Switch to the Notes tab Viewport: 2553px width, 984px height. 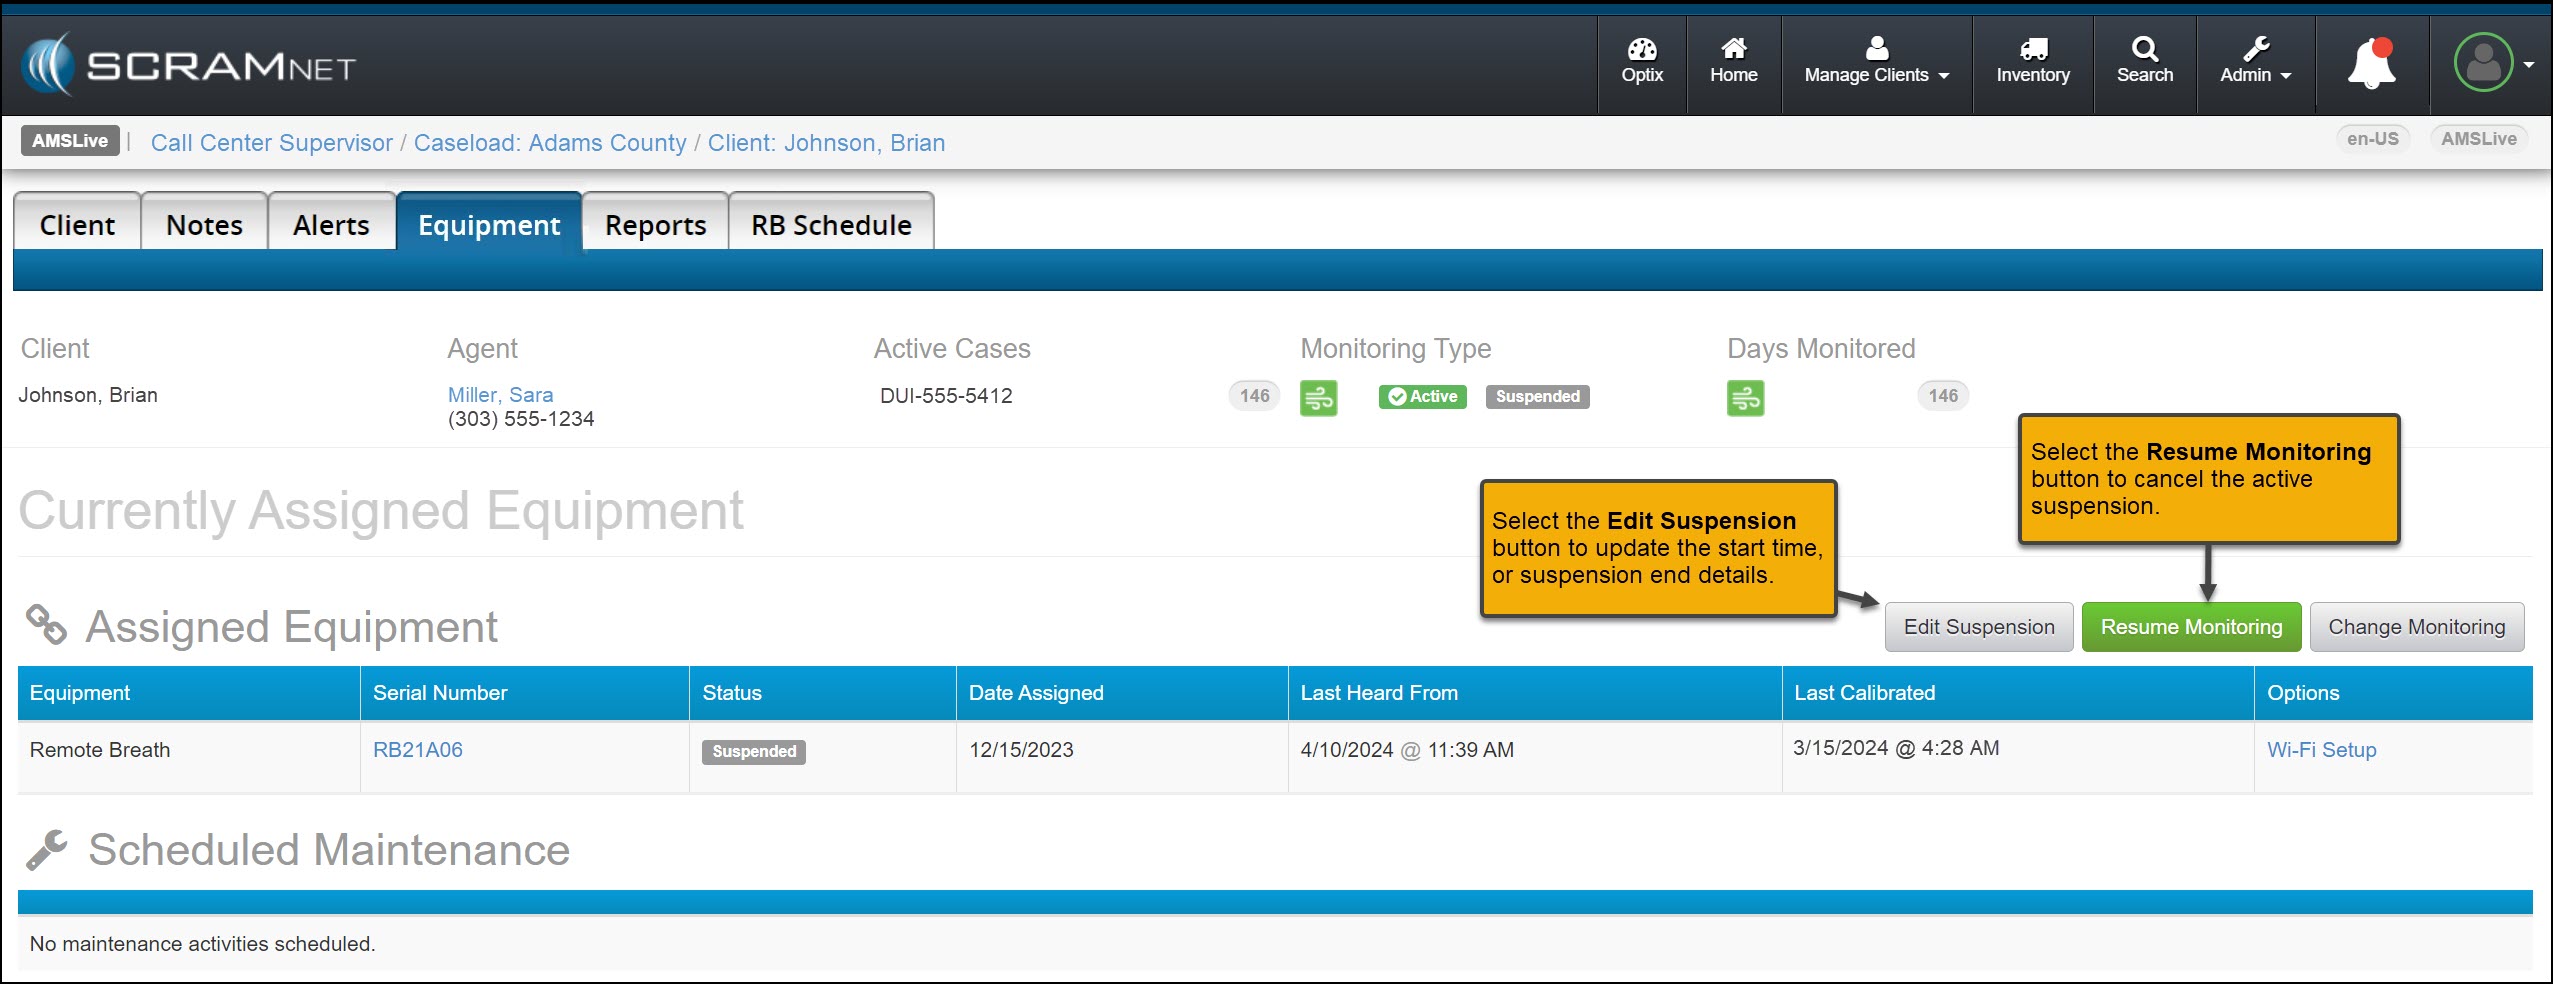coord(204,225)
